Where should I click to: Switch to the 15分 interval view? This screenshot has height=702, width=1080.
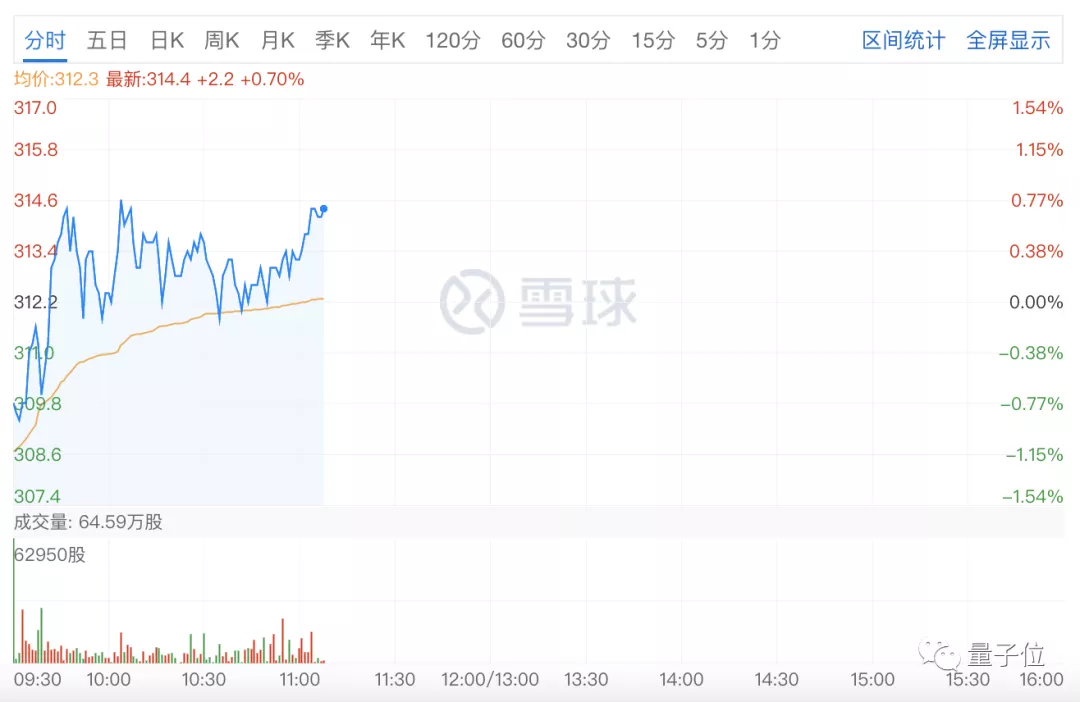(652, 40)
